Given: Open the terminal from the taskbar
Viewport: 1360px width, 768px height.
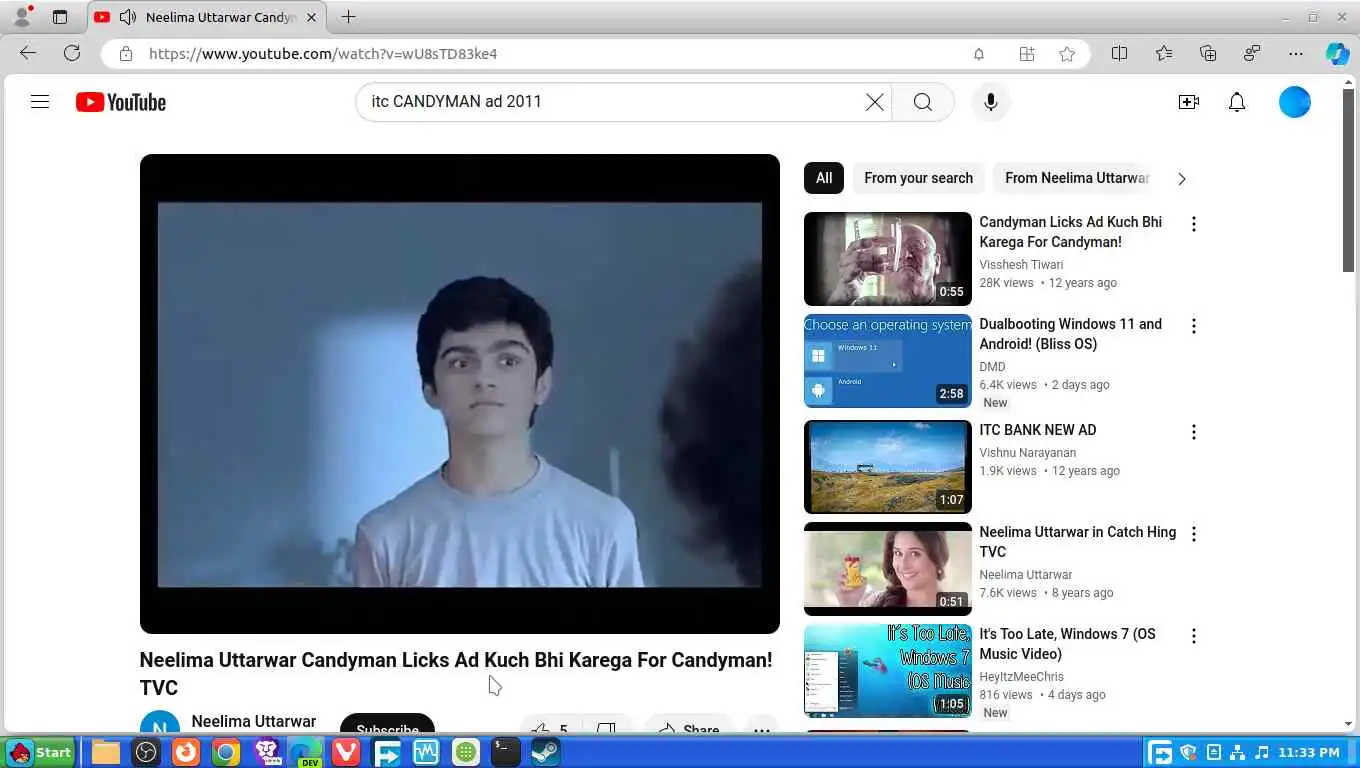Looking at the screenshot, I should [506, 752].
